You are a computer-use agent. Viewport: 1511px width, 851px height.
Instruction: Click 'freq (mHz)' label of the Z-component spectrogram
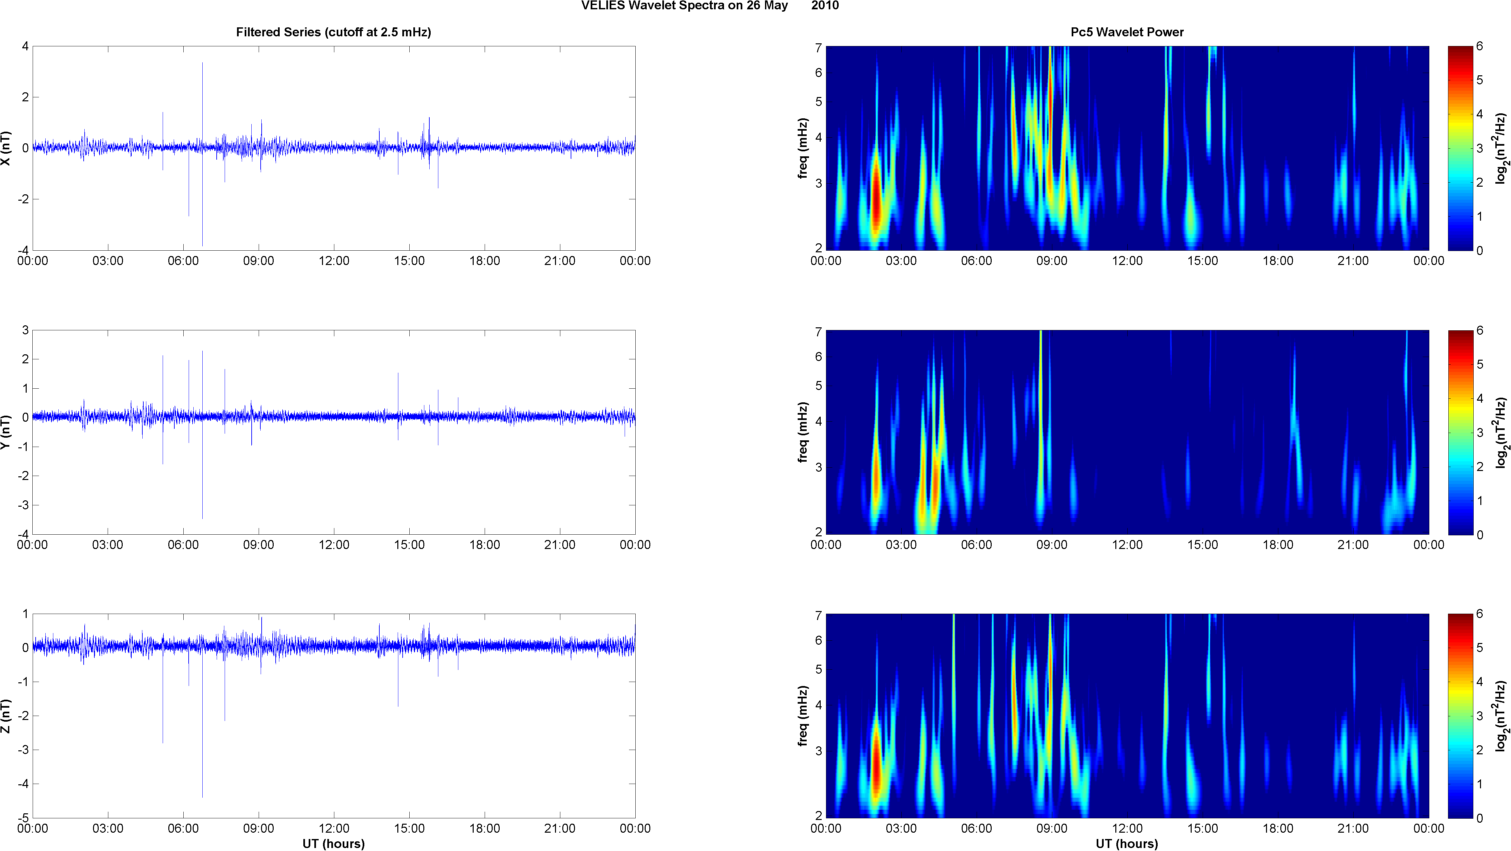point(803,716)
